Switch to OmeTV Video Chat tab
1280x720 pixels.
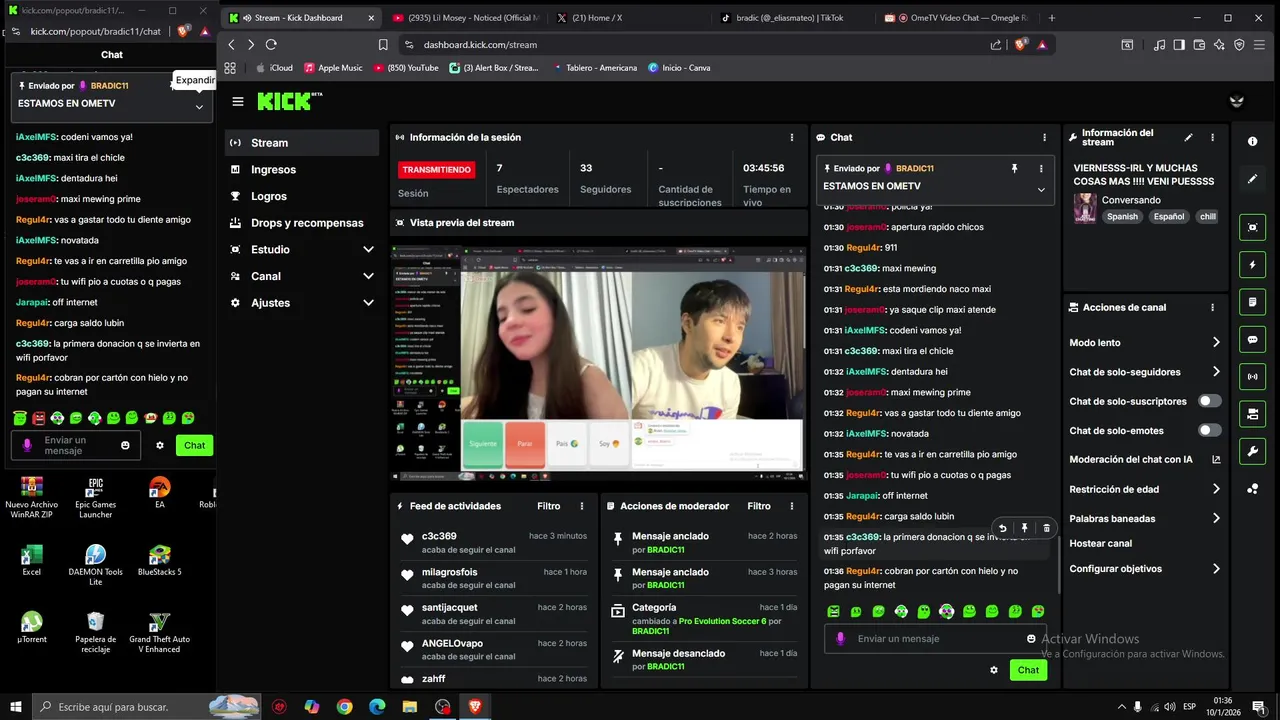point(958,18)
